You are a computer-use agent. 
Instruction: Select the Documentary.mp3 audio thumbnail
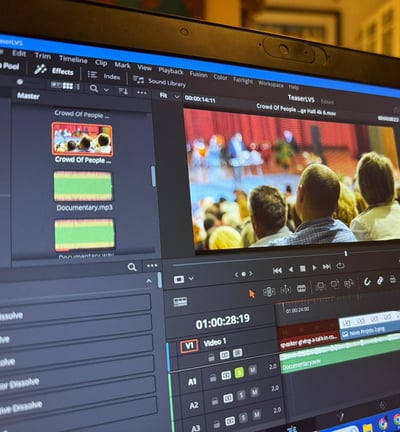[x=83, y=186]
